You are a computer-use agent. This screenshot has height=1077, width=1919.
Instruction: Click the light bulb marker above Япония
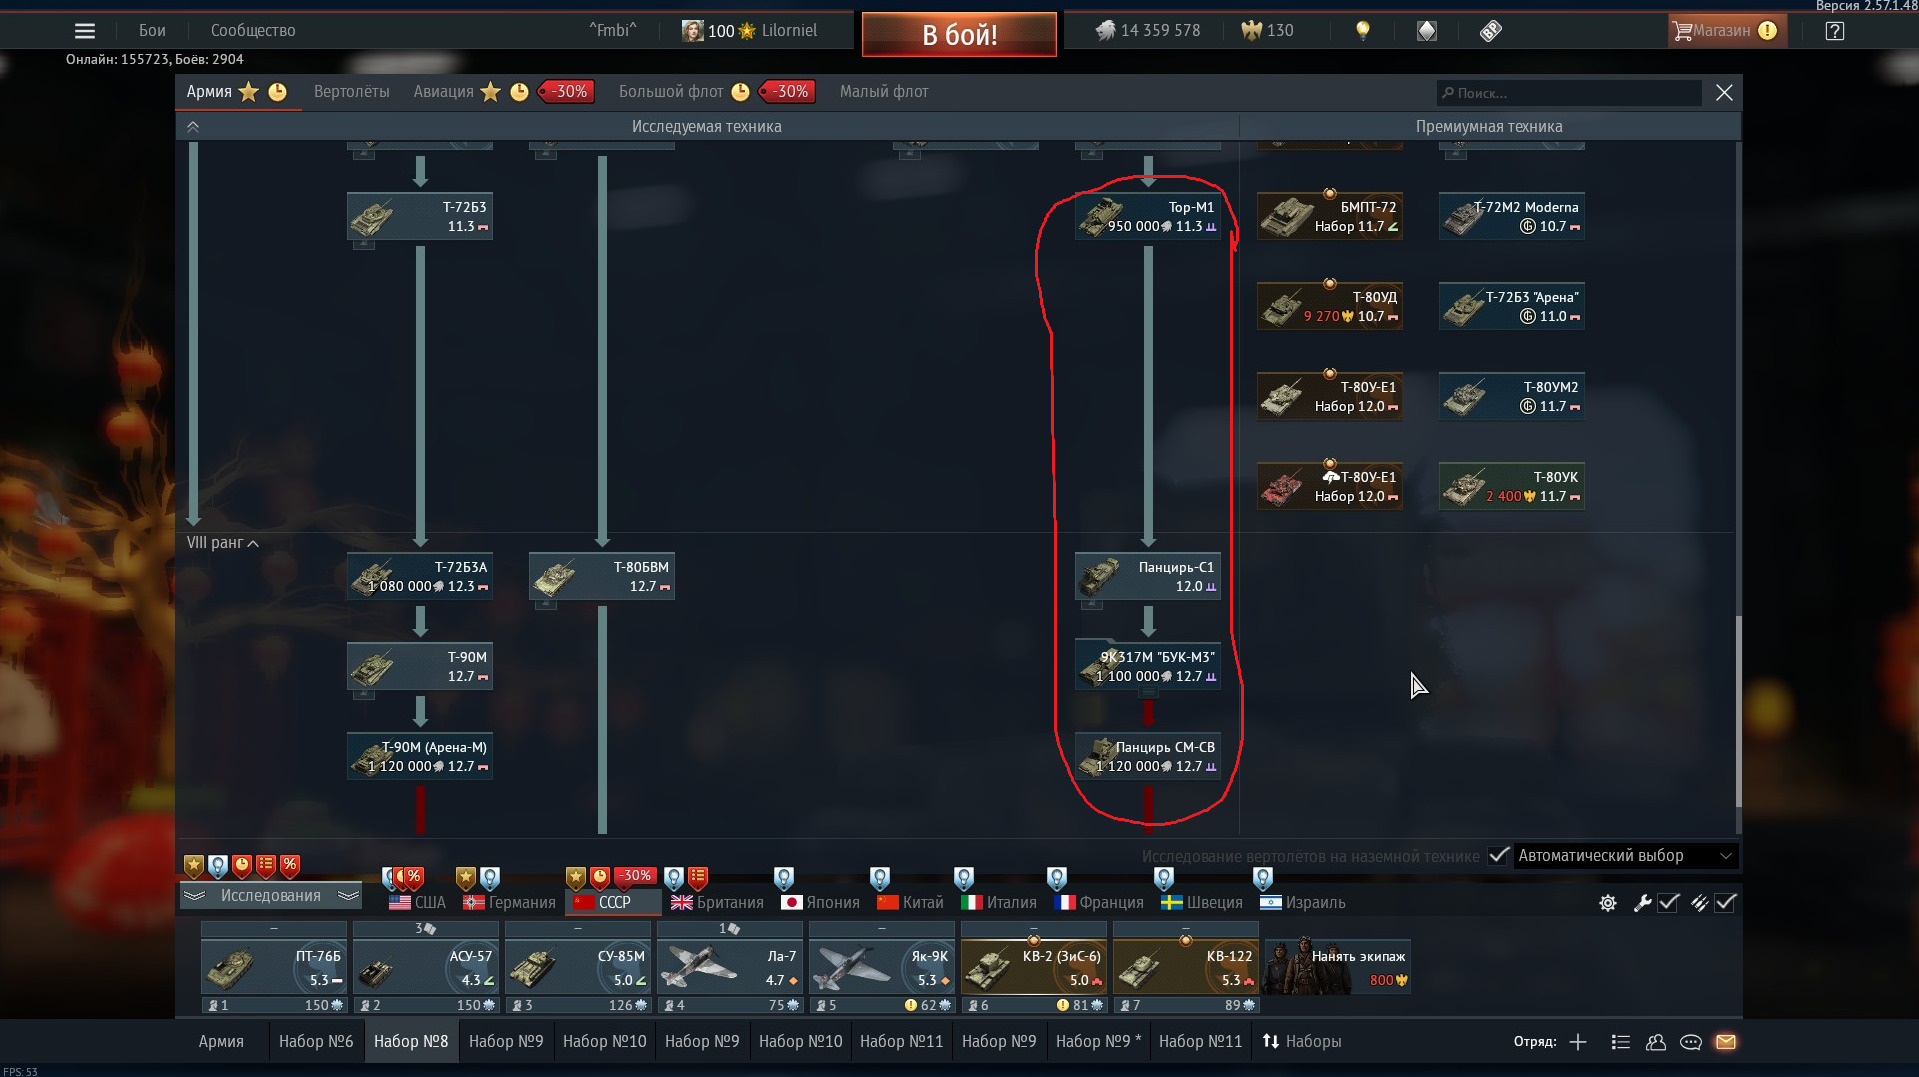point(784,878)
